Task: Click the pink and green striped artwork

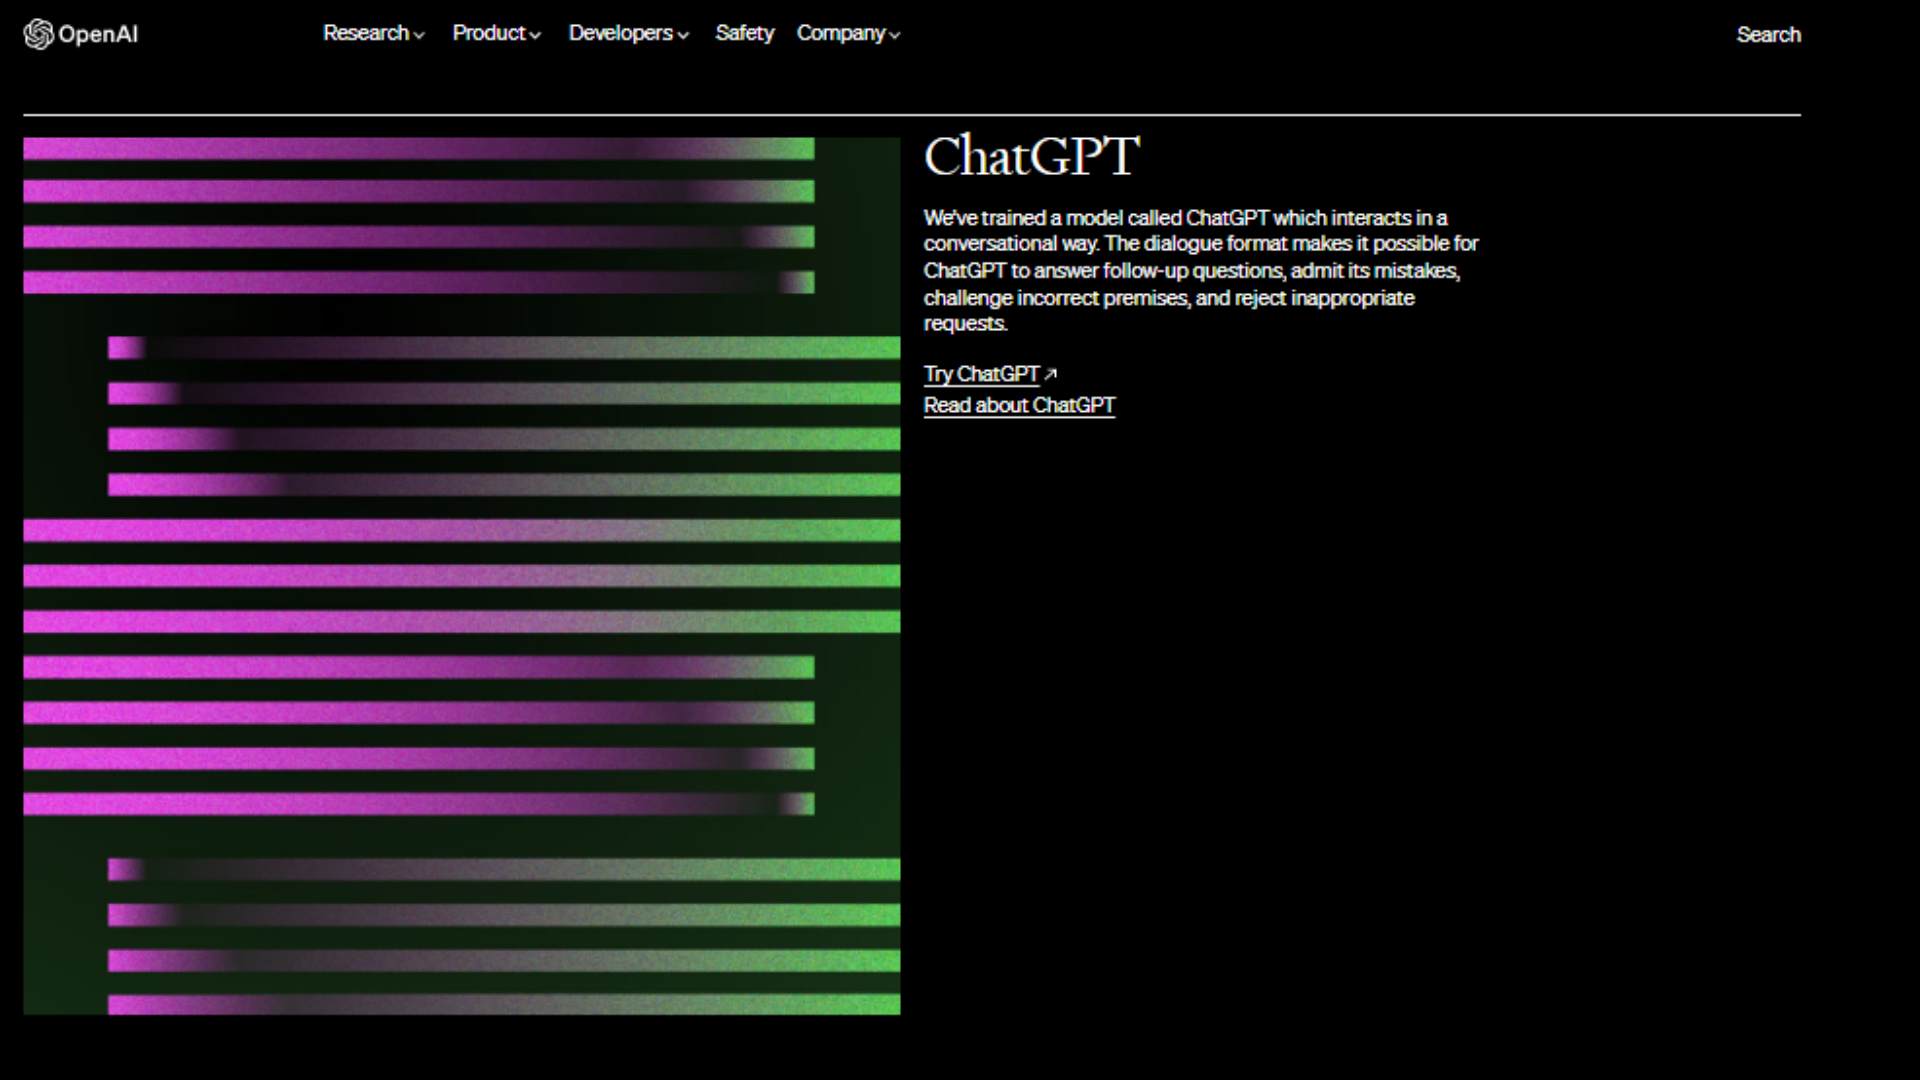Action: coord(462,576)
